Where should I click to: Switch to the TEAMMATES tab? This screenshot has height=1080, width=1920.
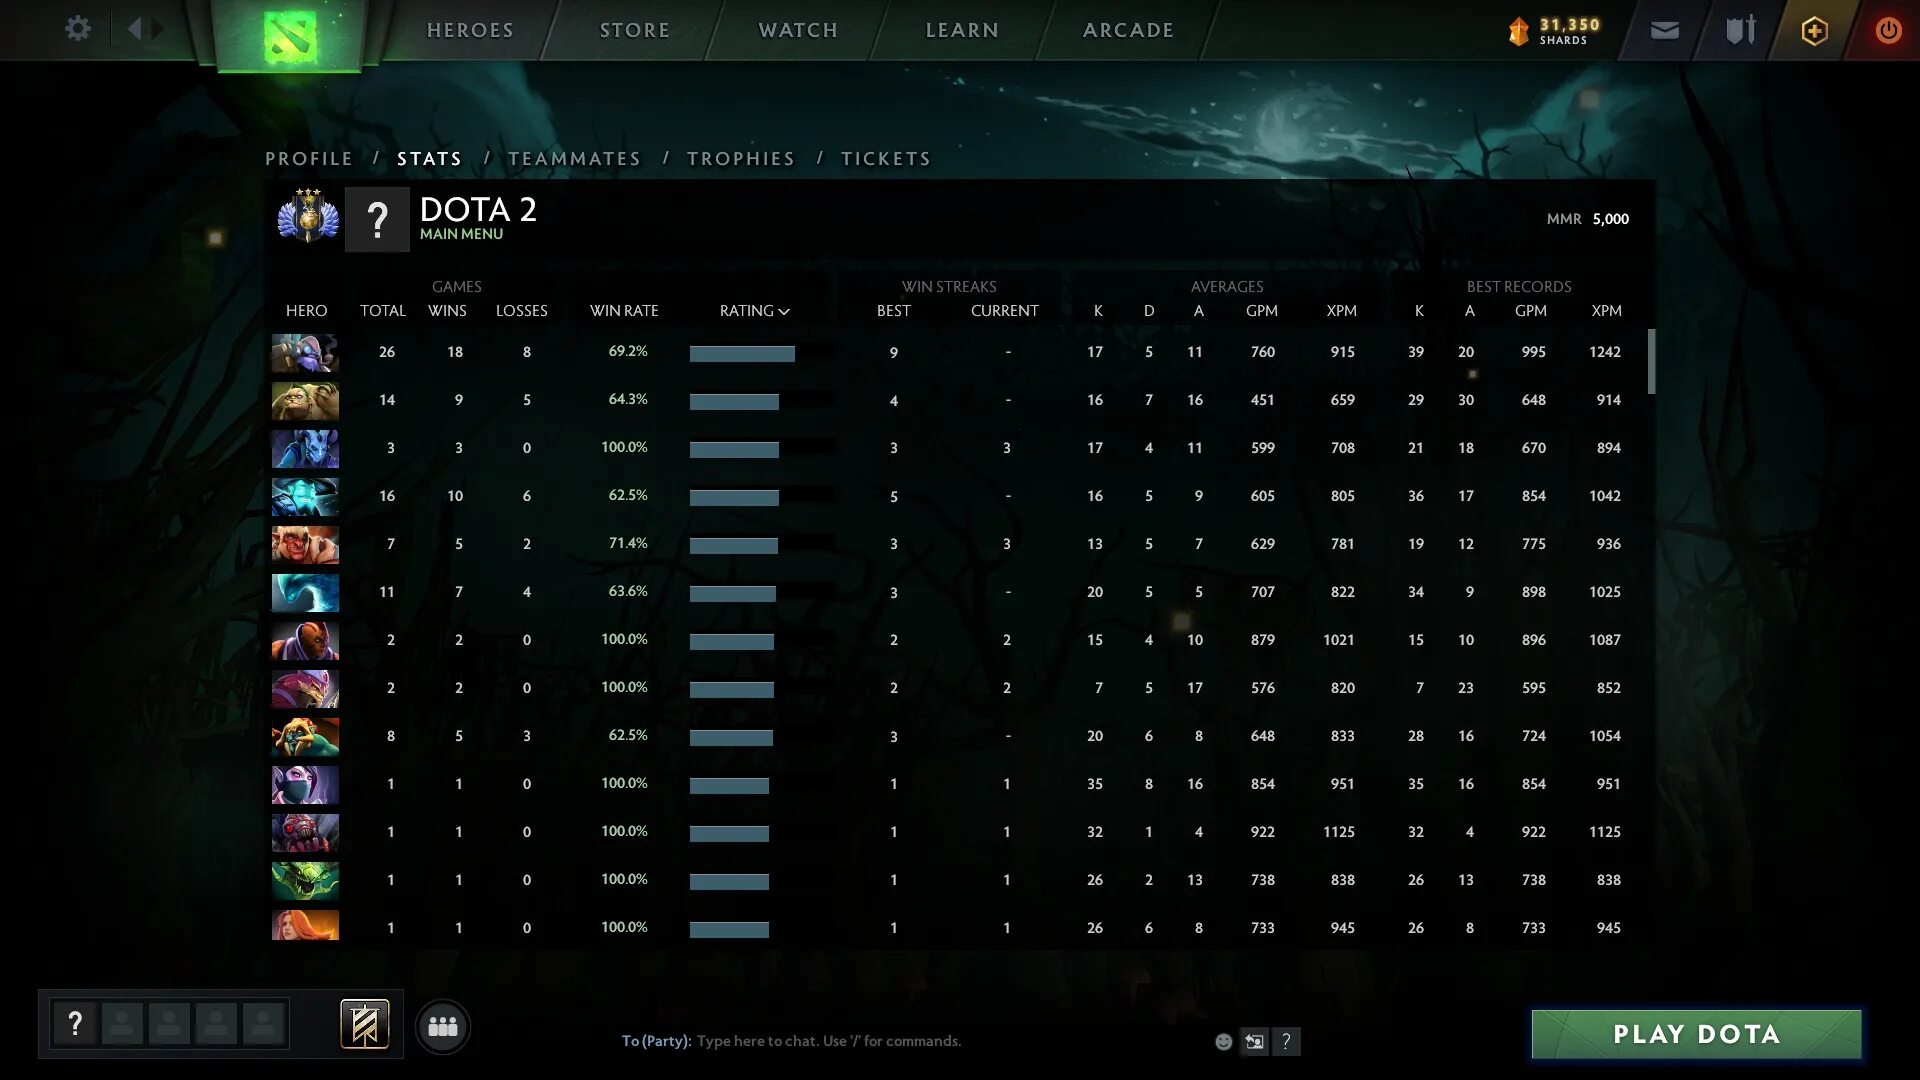(x=574, y=158)
